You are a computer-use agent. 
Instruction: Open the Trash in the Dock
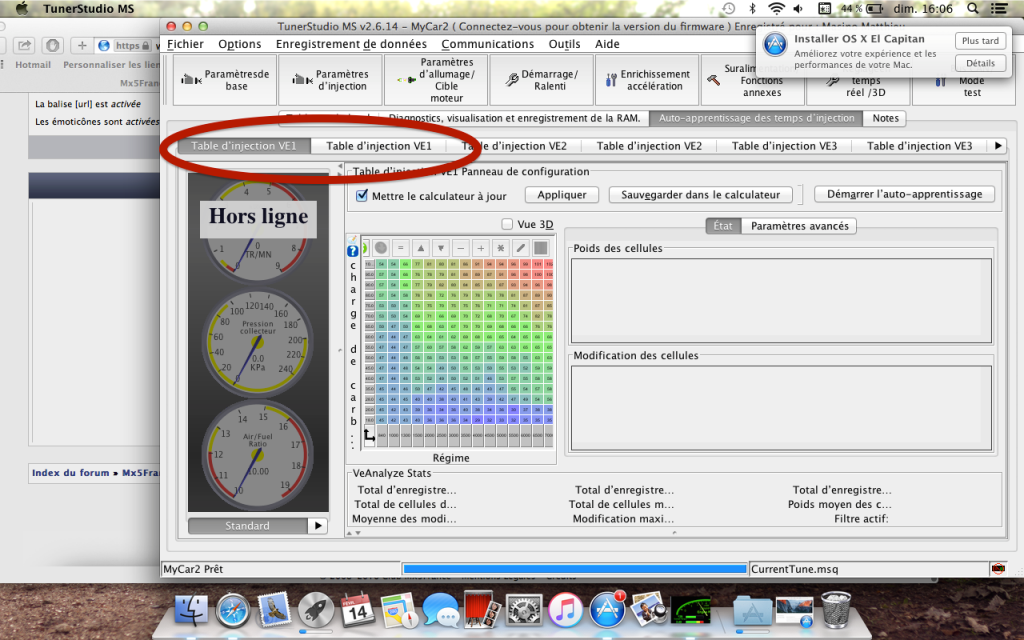point(836,610)
